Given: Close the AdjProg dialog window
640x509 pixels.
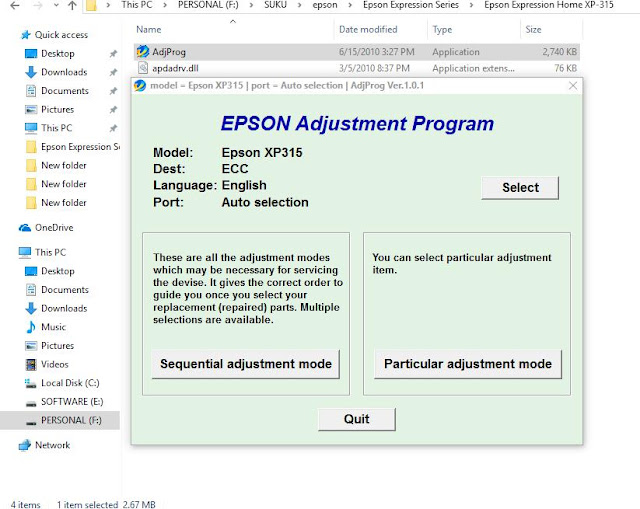Looking at the screenshot, I should 573,86.
